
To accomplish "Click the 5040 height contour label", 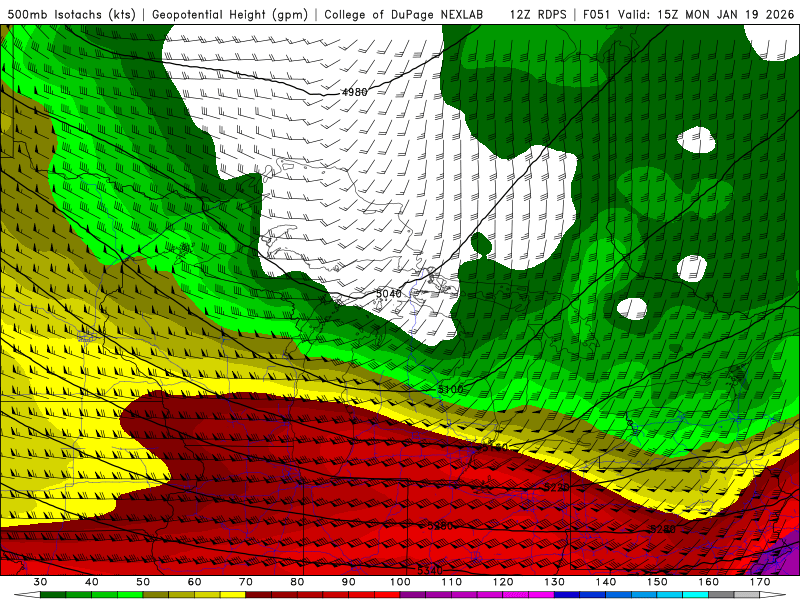I will tap(389, 293).
